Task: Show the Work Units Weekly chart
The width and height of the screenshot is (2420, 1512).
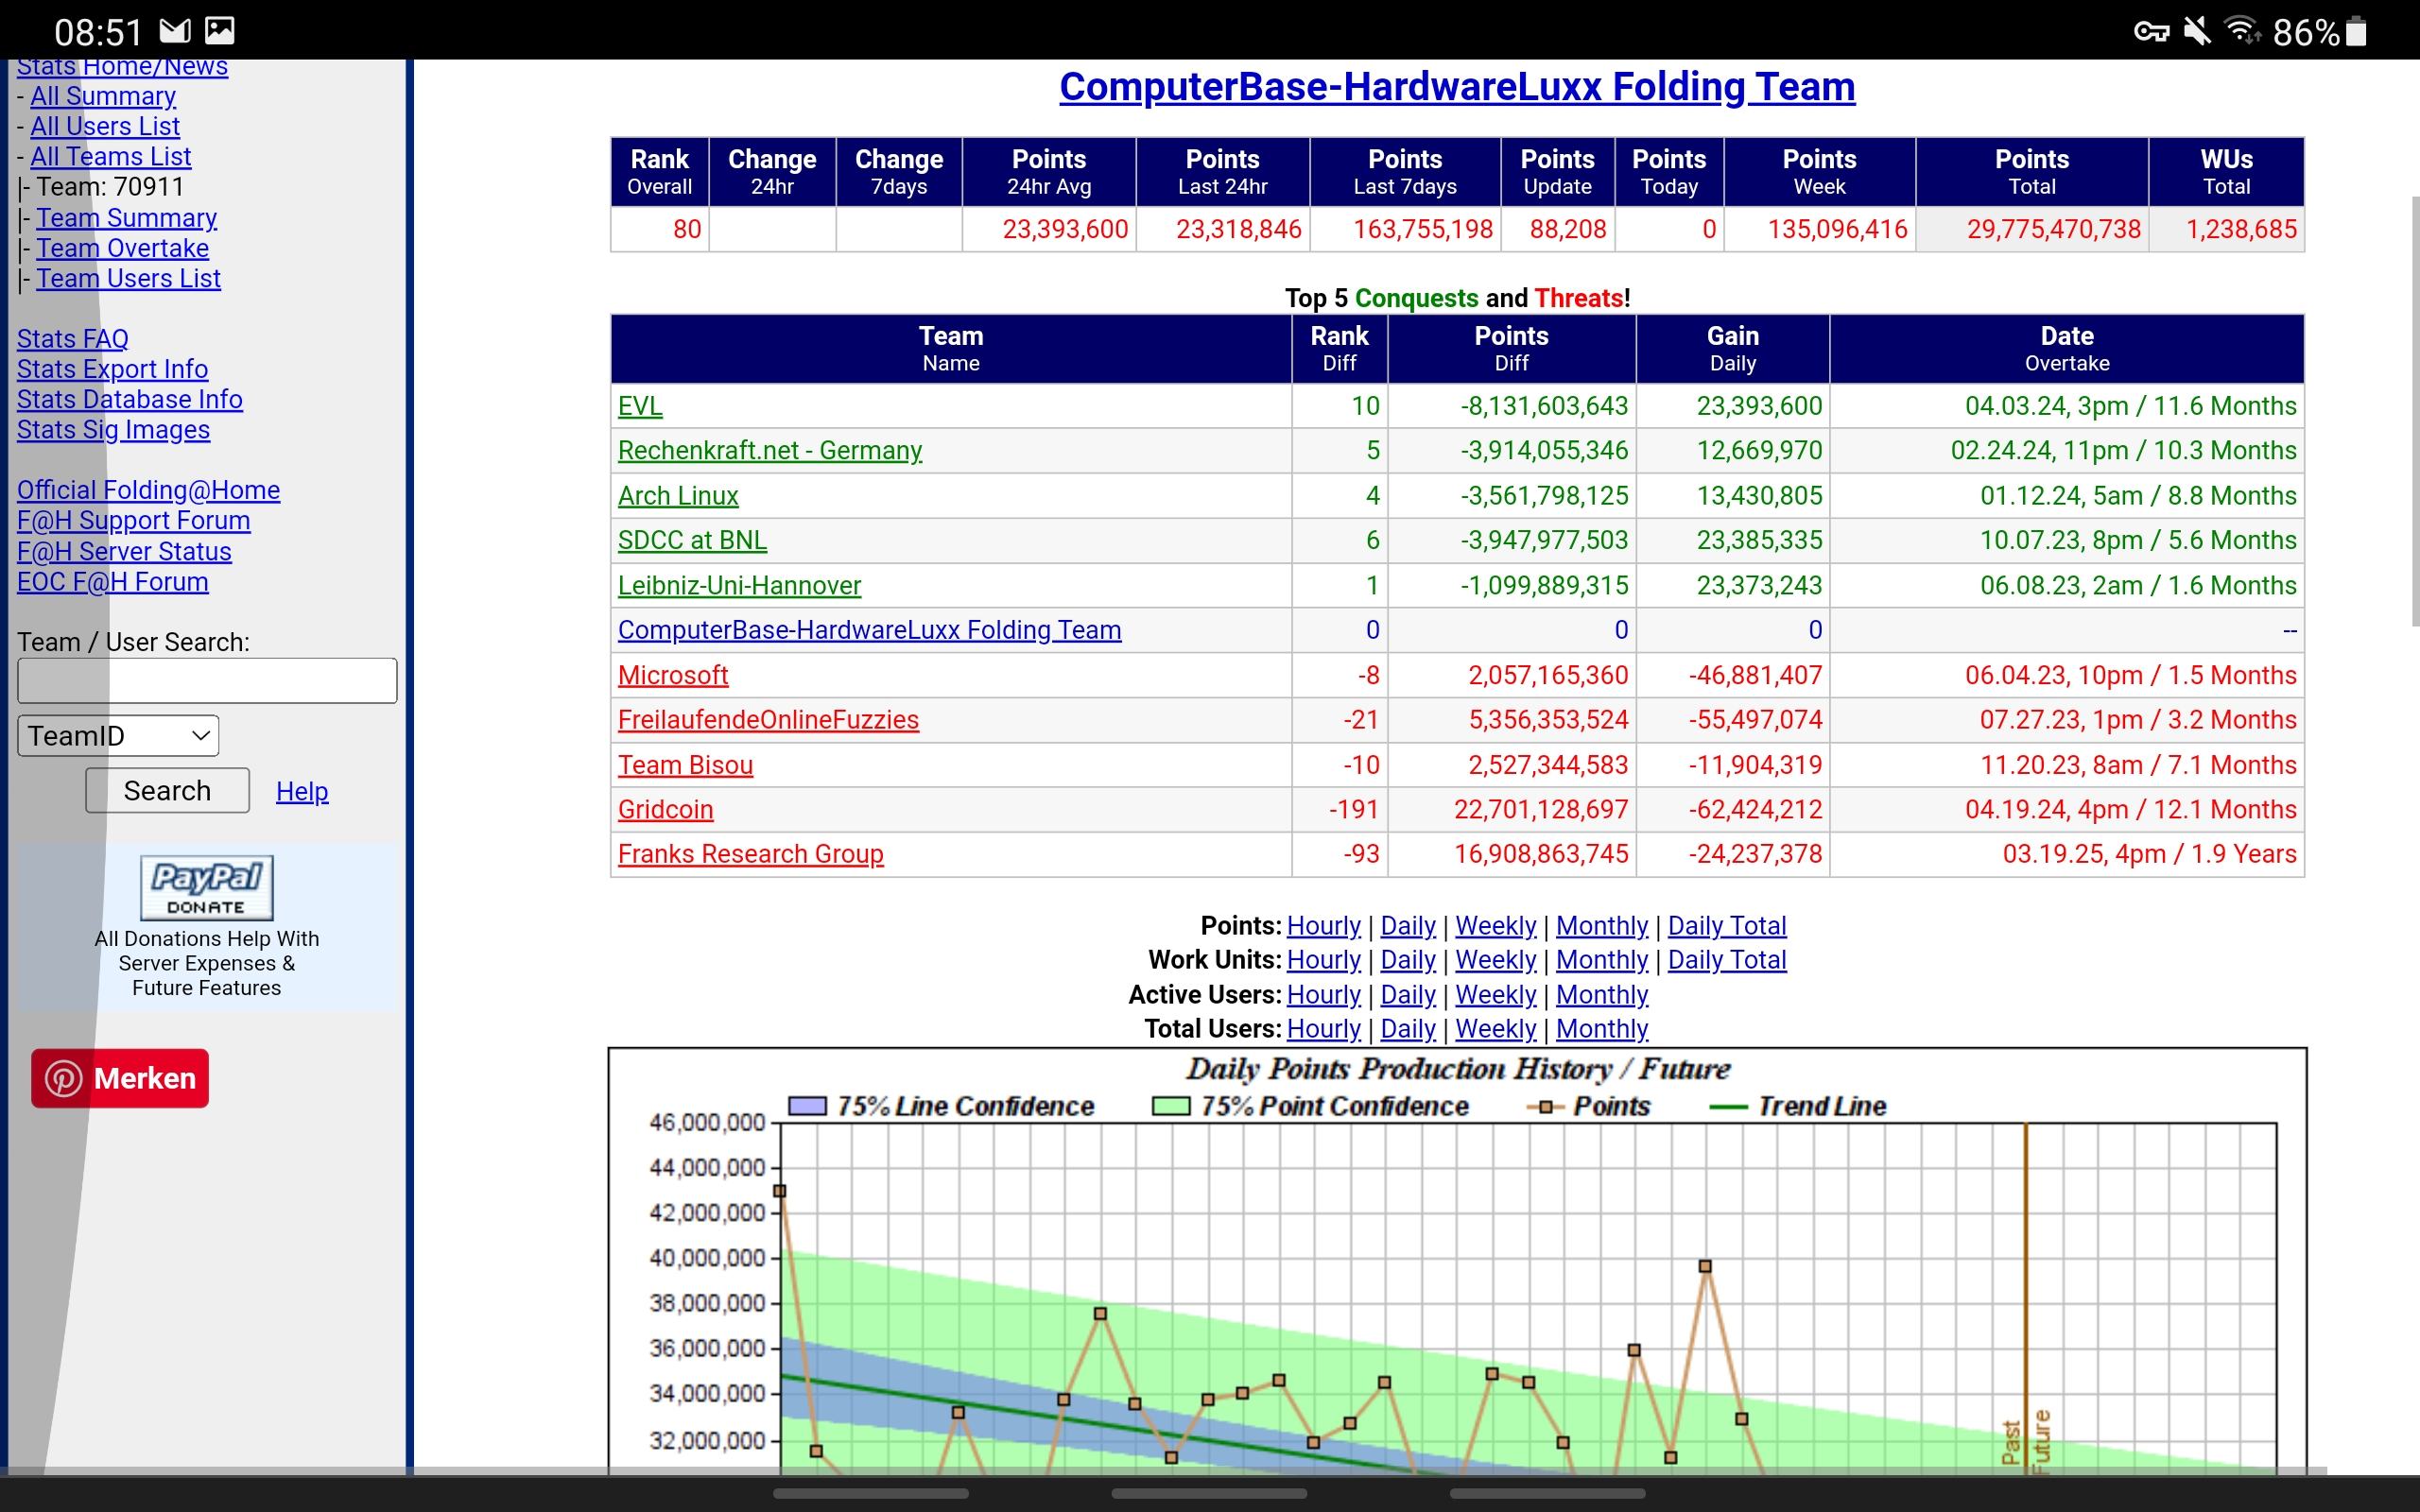Action: point(1495,960)
